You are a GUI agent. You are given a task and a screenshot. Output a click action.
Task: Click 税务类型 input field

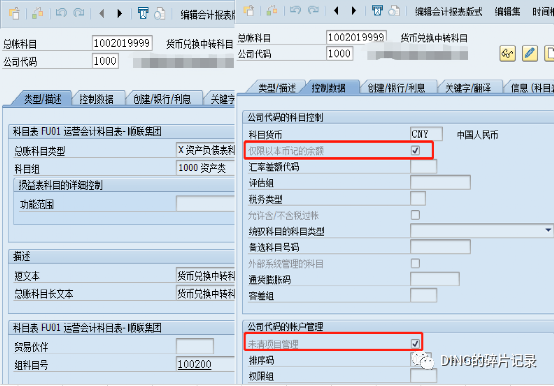[418, 199]
